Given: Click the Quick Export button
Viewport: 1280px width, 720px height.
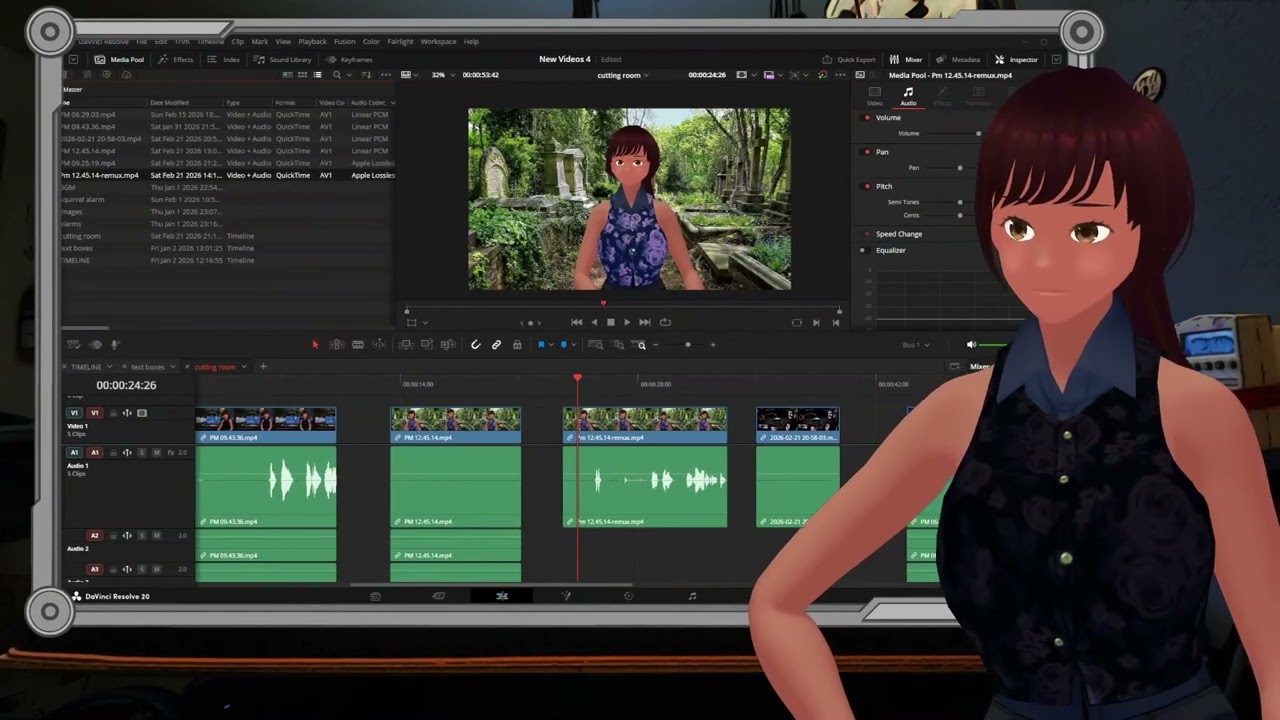Looking at the screenshot, I should [849, 60].
